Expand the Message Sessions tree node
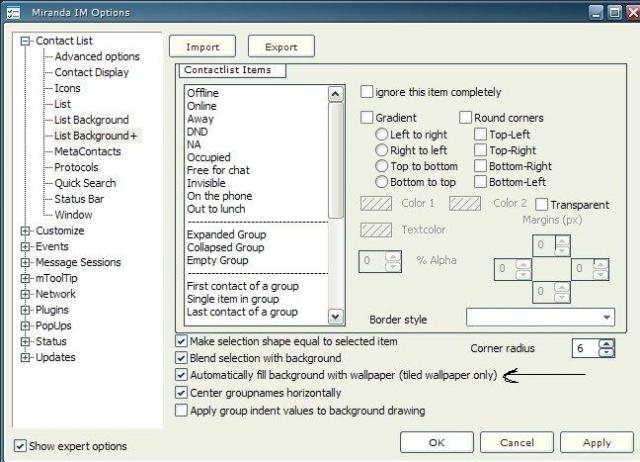 [x=25, y=262]
